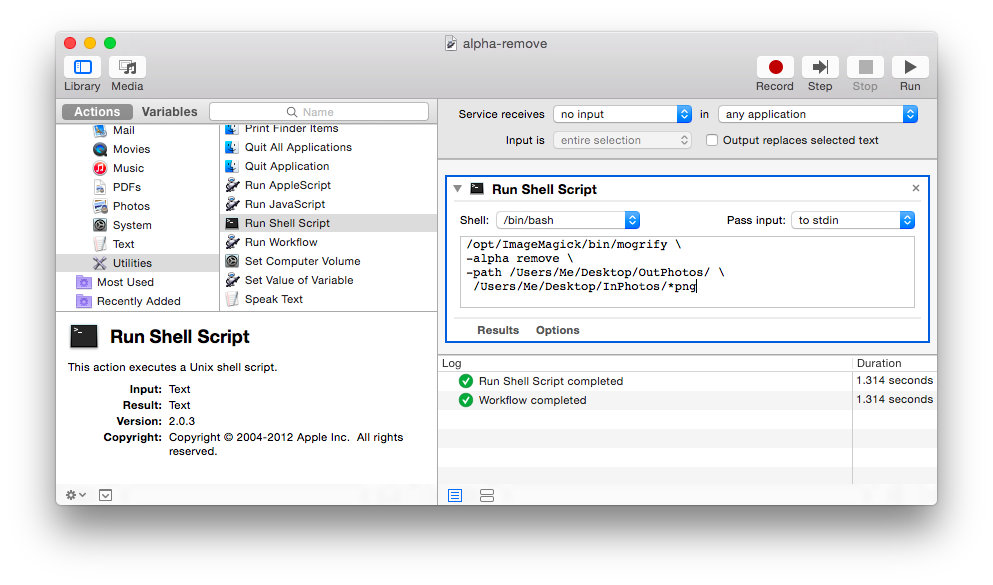Click the alpha-remove document title icon
Viewport: 993px width, 585px height.
pyautogui.click(x=451, y=44)
